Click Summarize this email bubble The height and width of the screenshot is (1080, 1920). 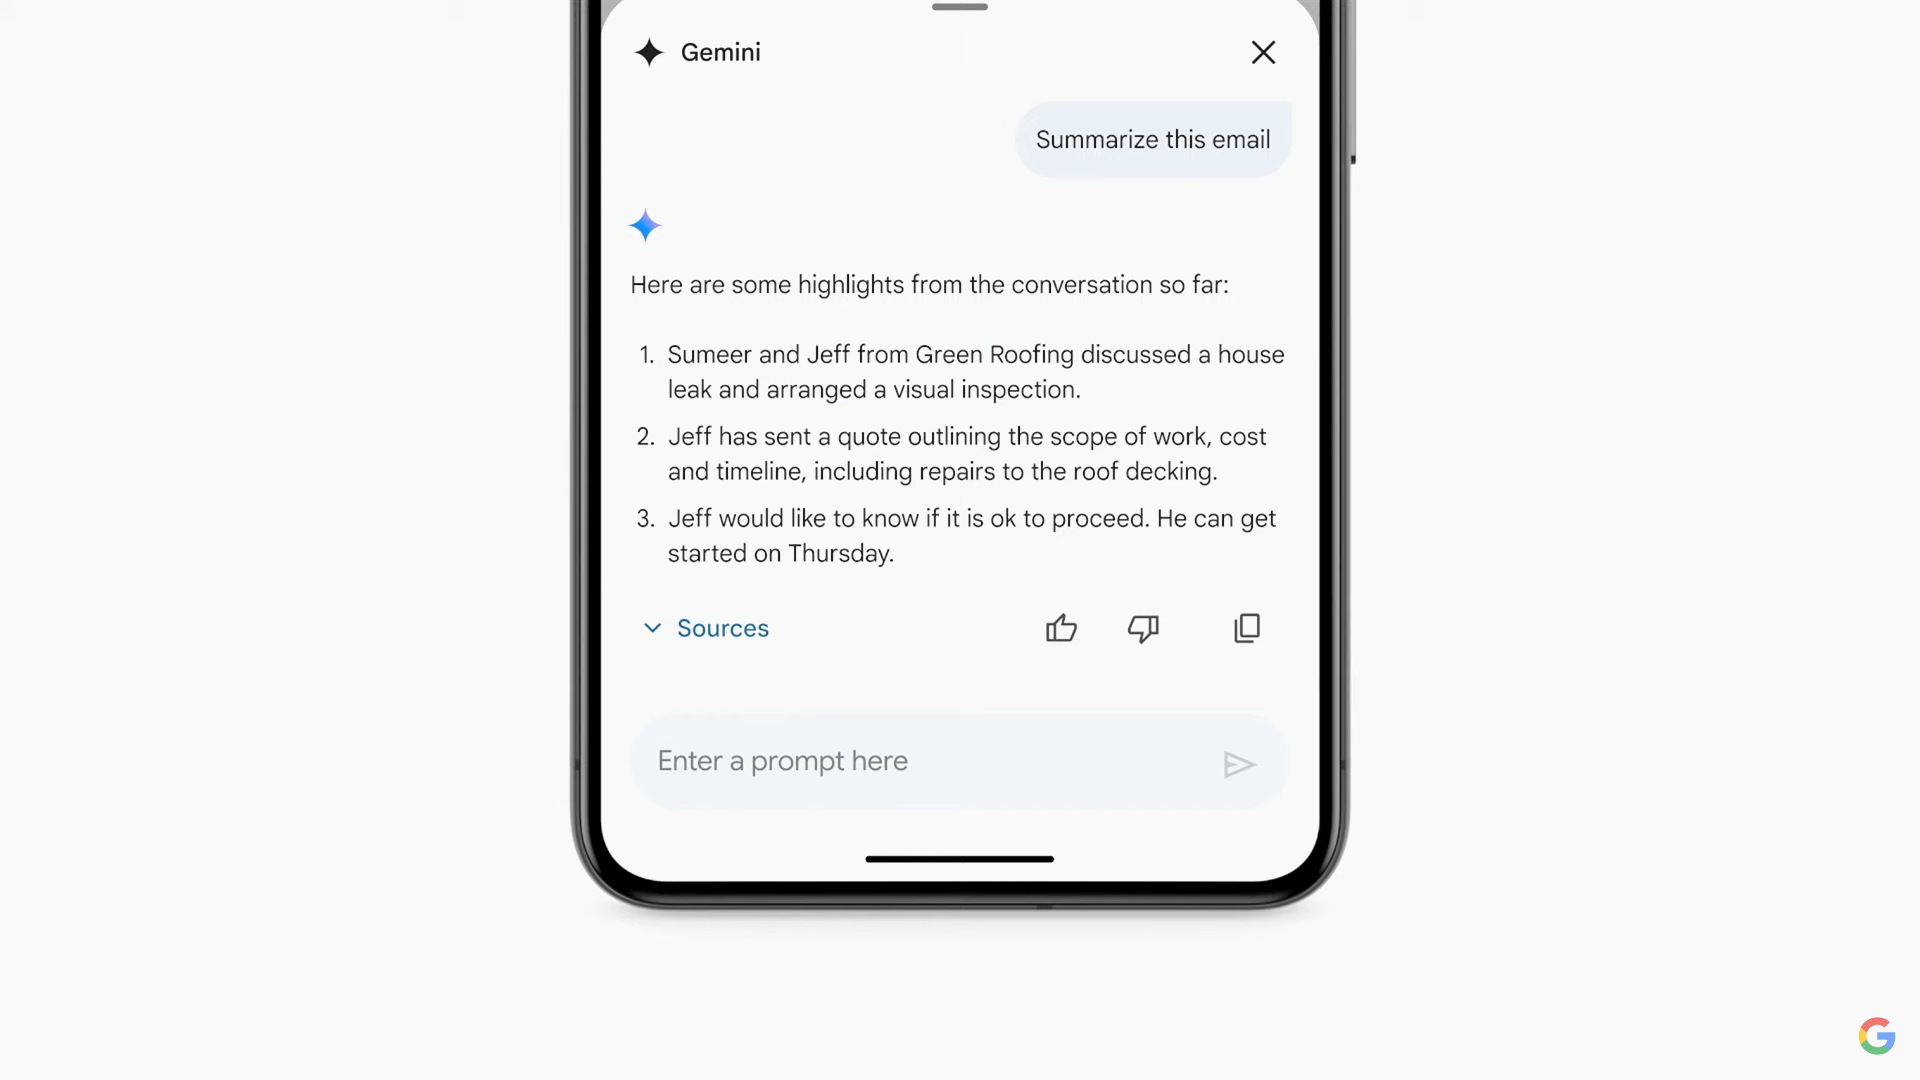click(1151, 138)
